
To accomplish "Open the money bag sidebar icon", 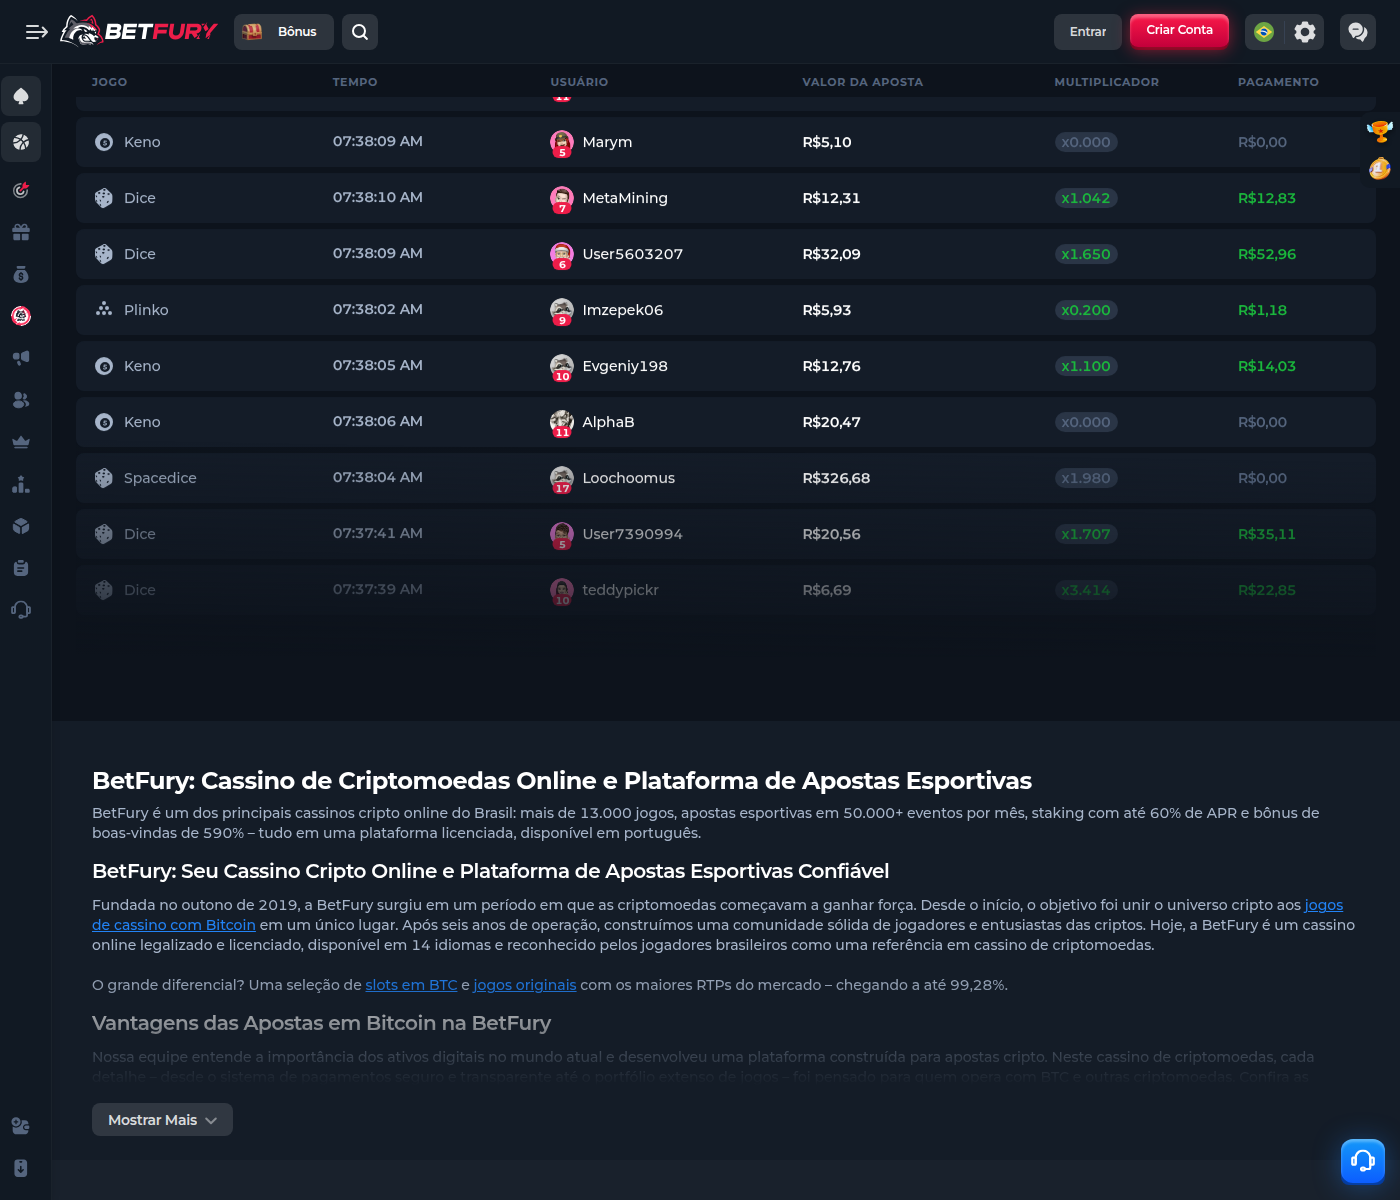I will tap(21, 274).
